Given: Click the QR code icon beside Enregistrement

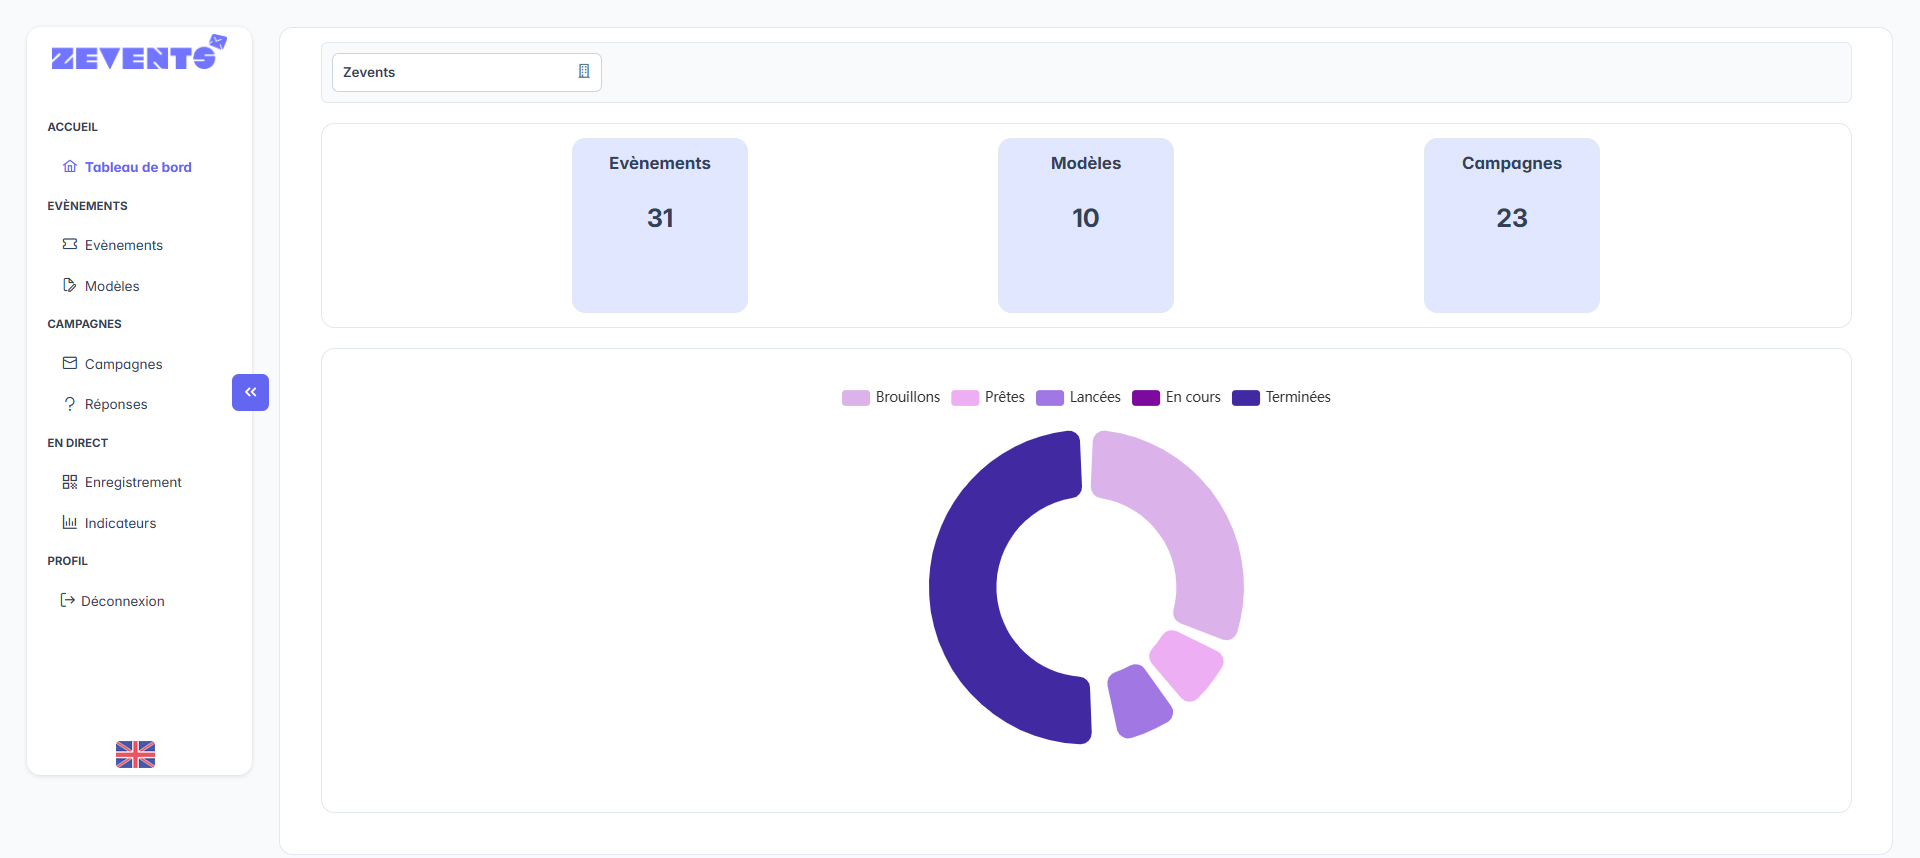Looking at the screenshot, I should [70, 482].
